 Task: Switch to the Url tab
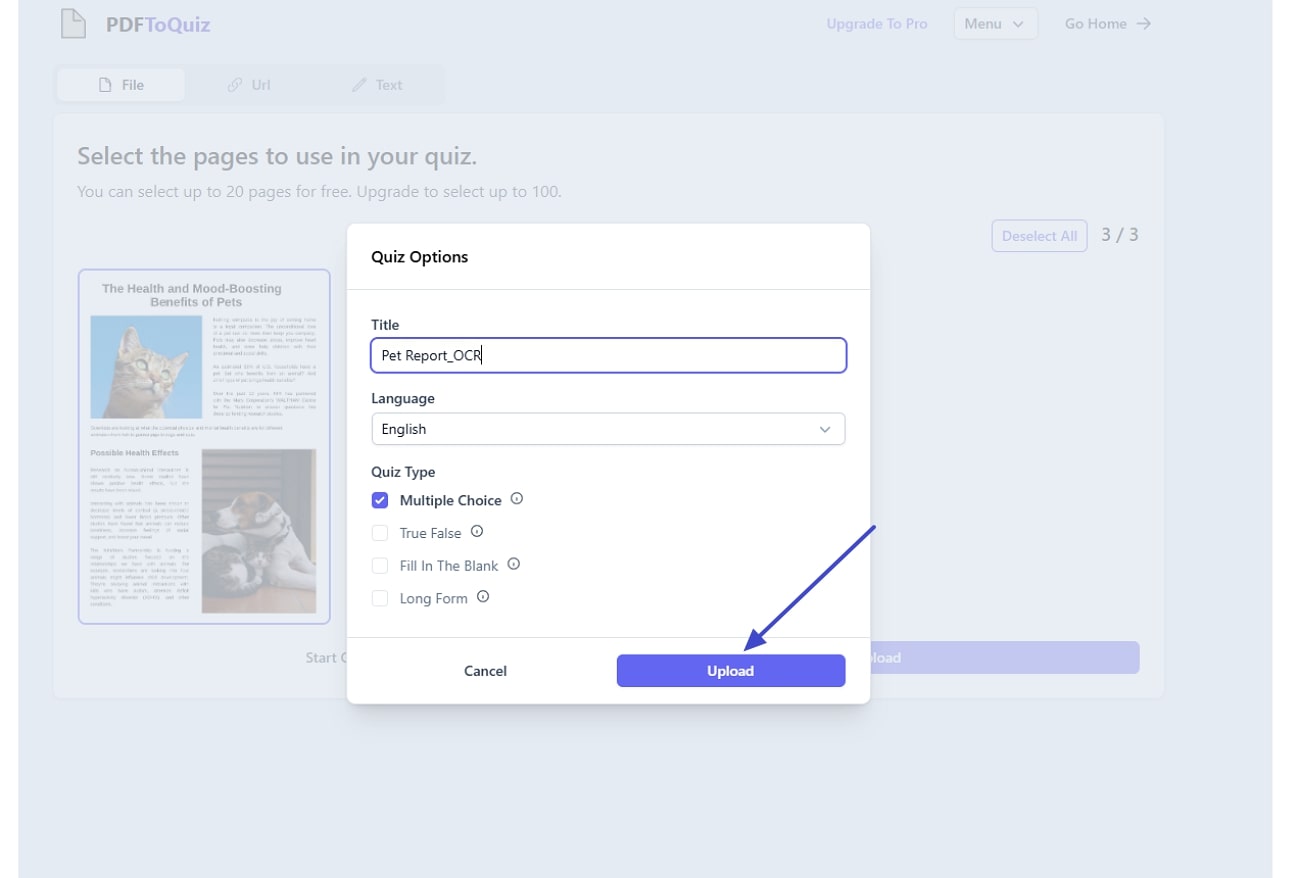pos(249,85)
